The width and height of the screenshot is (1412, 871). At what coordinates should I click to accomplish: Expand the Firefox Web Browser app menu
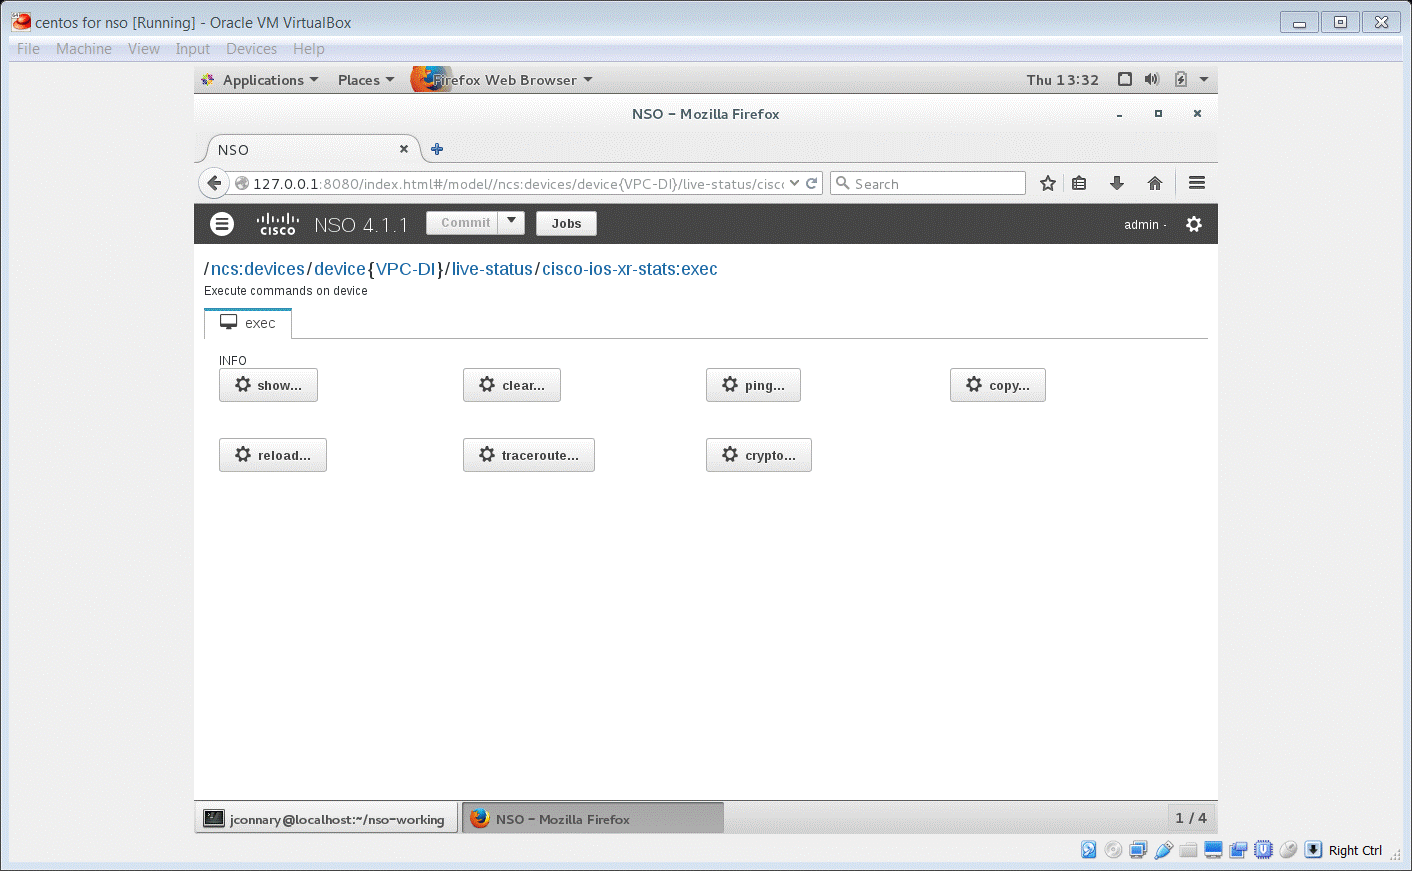point(503,80)
